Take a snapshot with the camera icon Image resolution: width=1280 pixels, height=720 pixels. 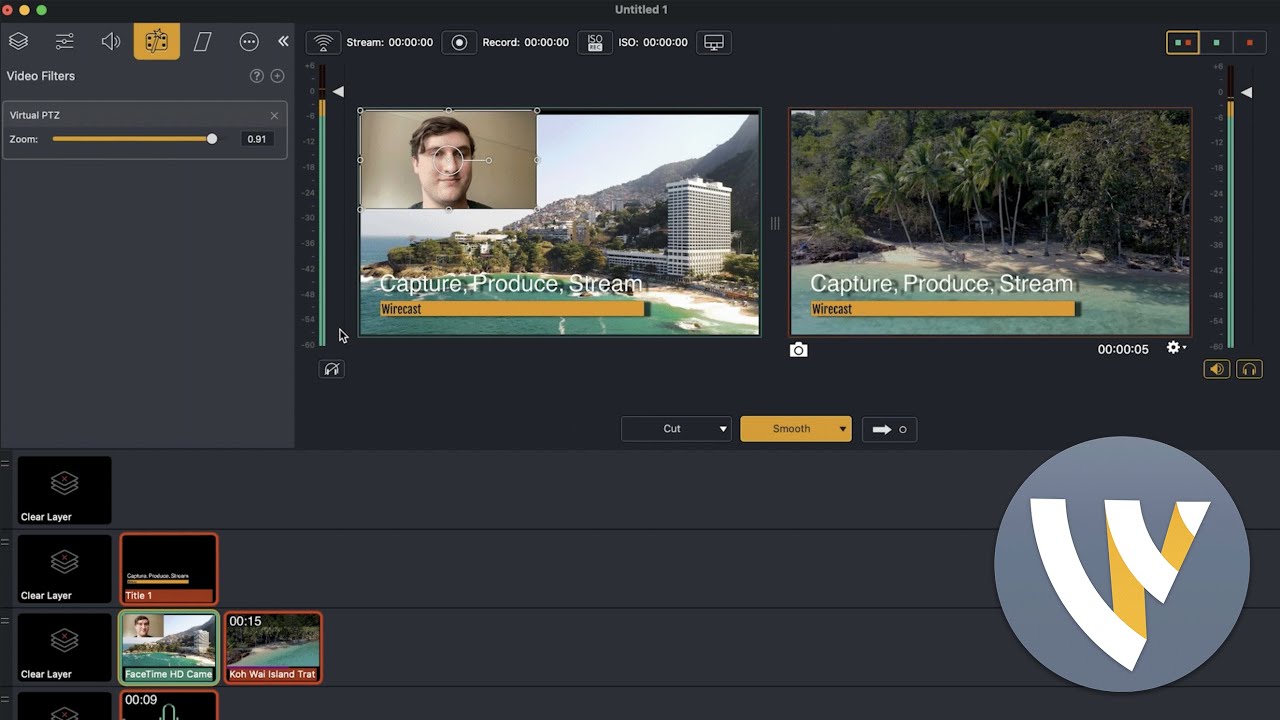click(798, 350)
